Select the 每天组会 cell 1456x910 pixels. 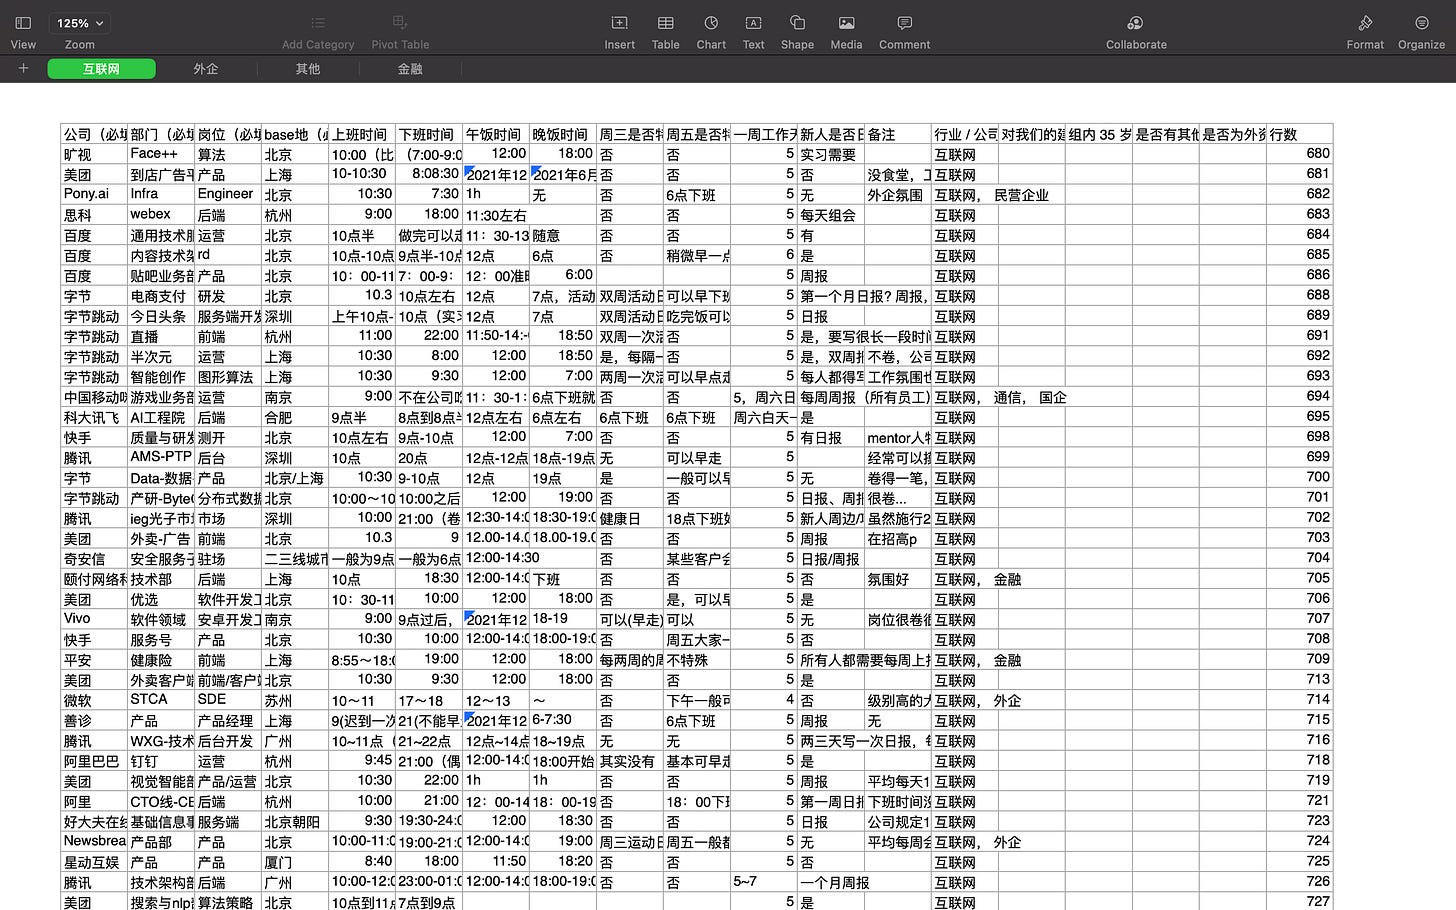point(831,215)
